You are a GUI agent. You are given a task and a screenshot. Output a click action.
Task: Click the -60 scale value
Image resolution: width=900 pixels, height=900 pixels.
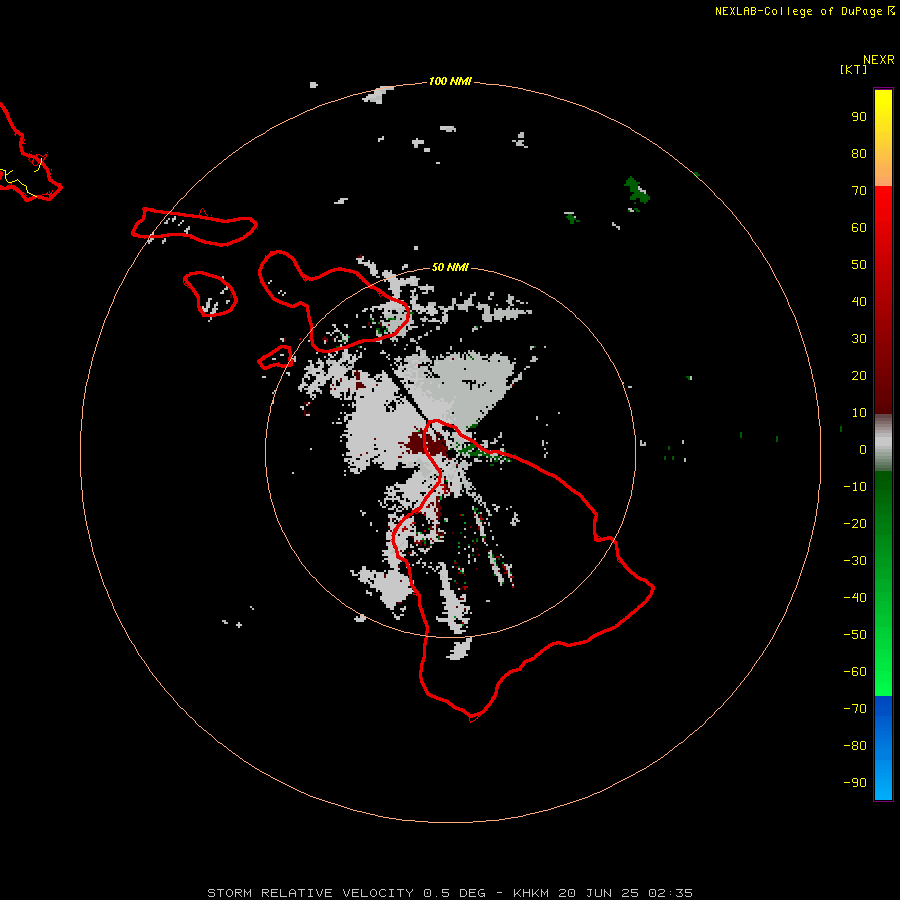click(x=855, y=672)
